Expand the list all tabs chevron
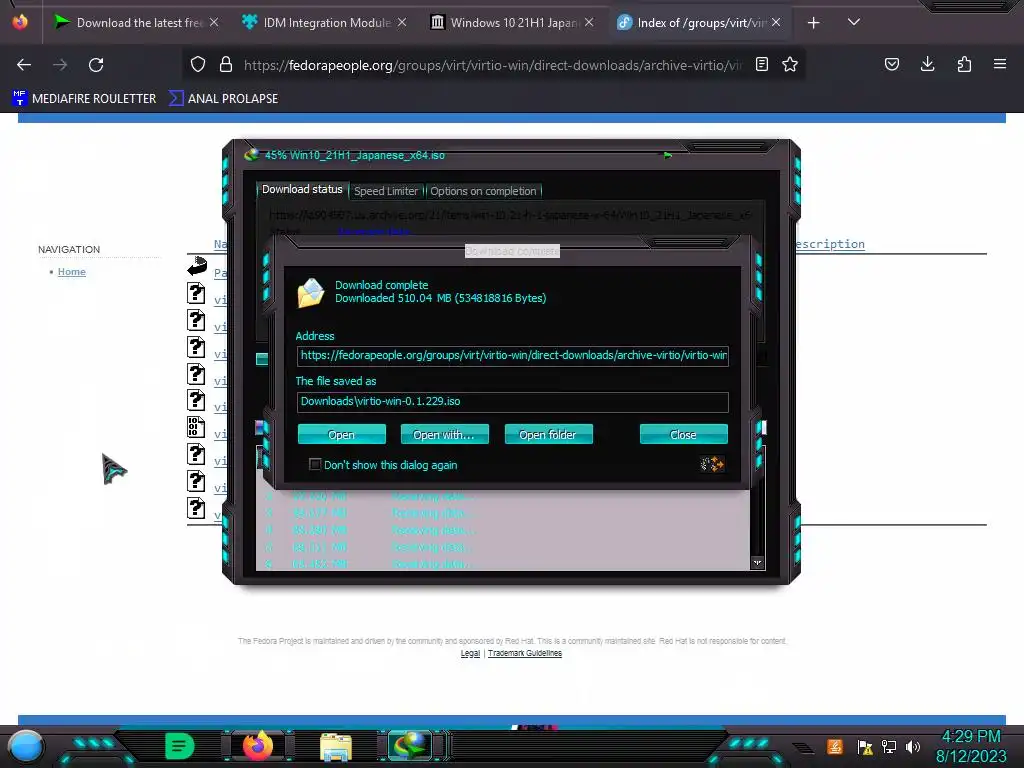1024x768 pixels. (854, 22)
